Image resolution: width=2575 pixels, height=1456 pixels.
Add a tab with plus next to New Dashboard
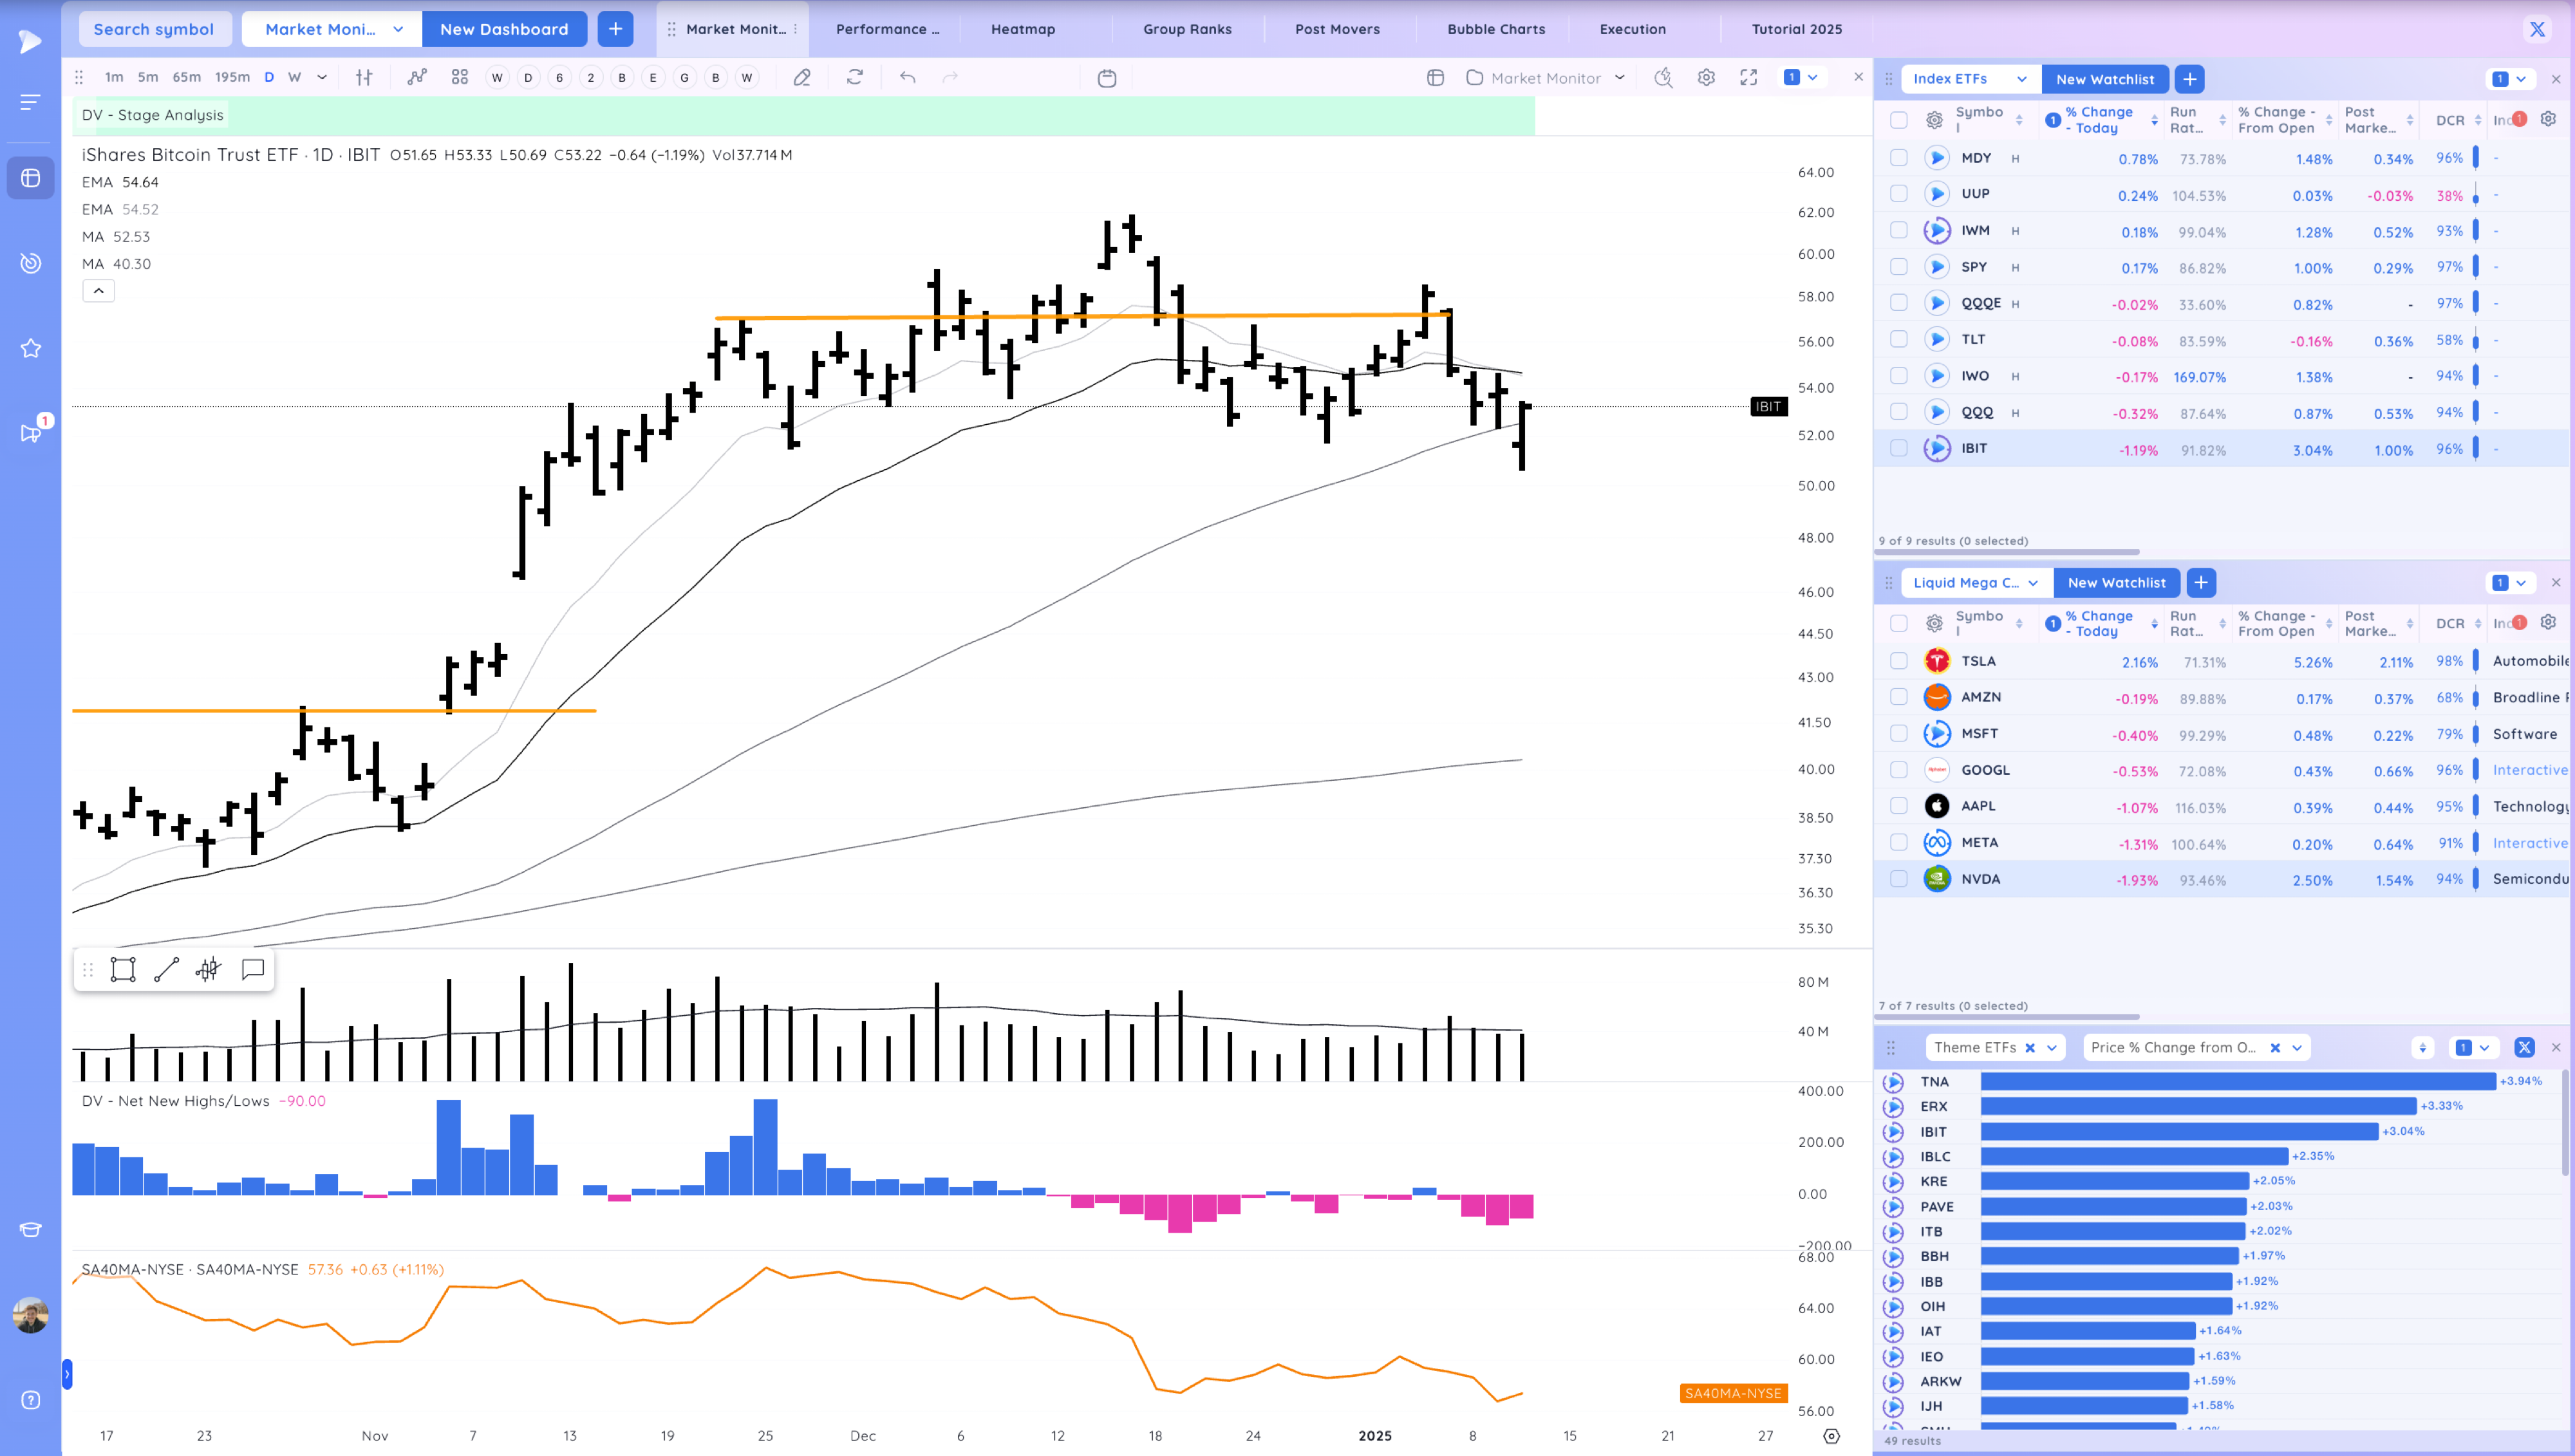point(616,29)
